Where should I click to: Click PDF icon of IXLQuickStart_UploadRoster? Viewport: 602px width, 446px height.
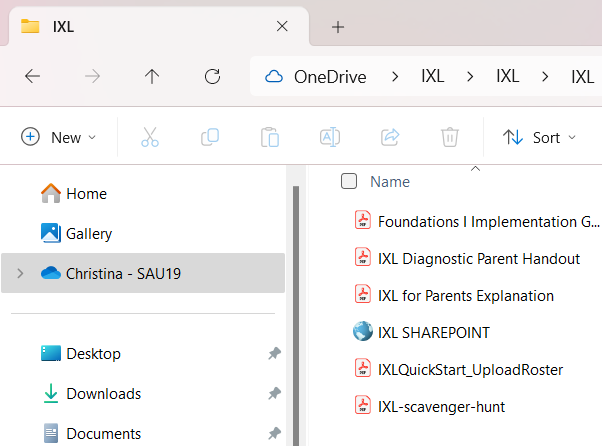pos(363,368)
